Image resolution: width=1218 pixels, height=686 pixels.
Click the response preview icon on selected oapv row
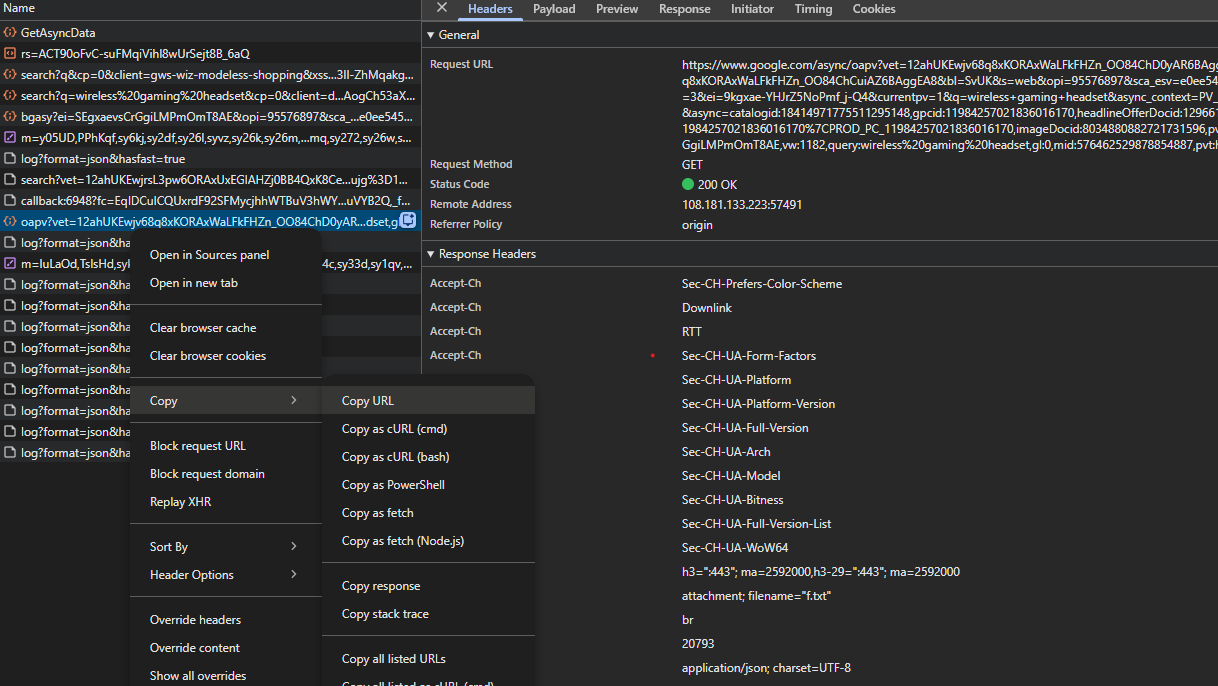(x=408, y=221)
